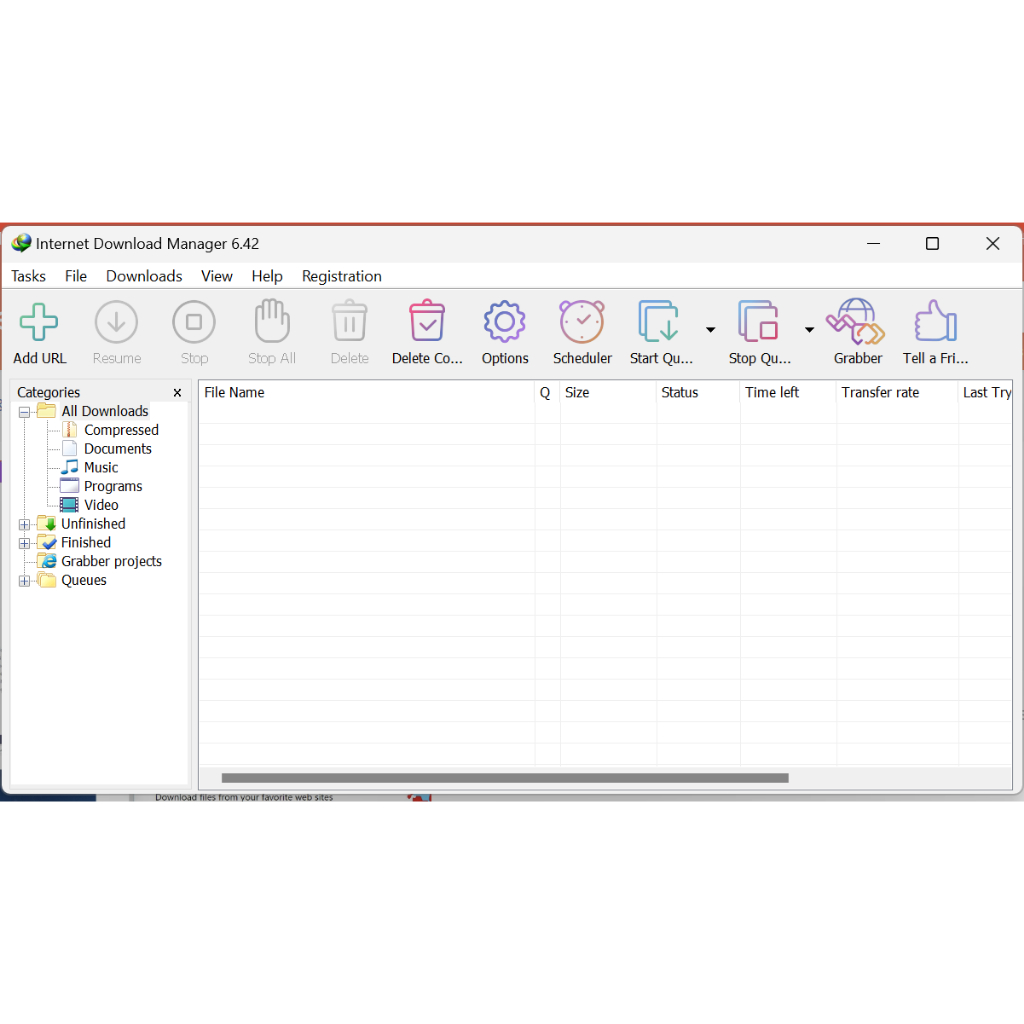
Task: Collapse the All Downloads tree node
Action: (25, 412)
